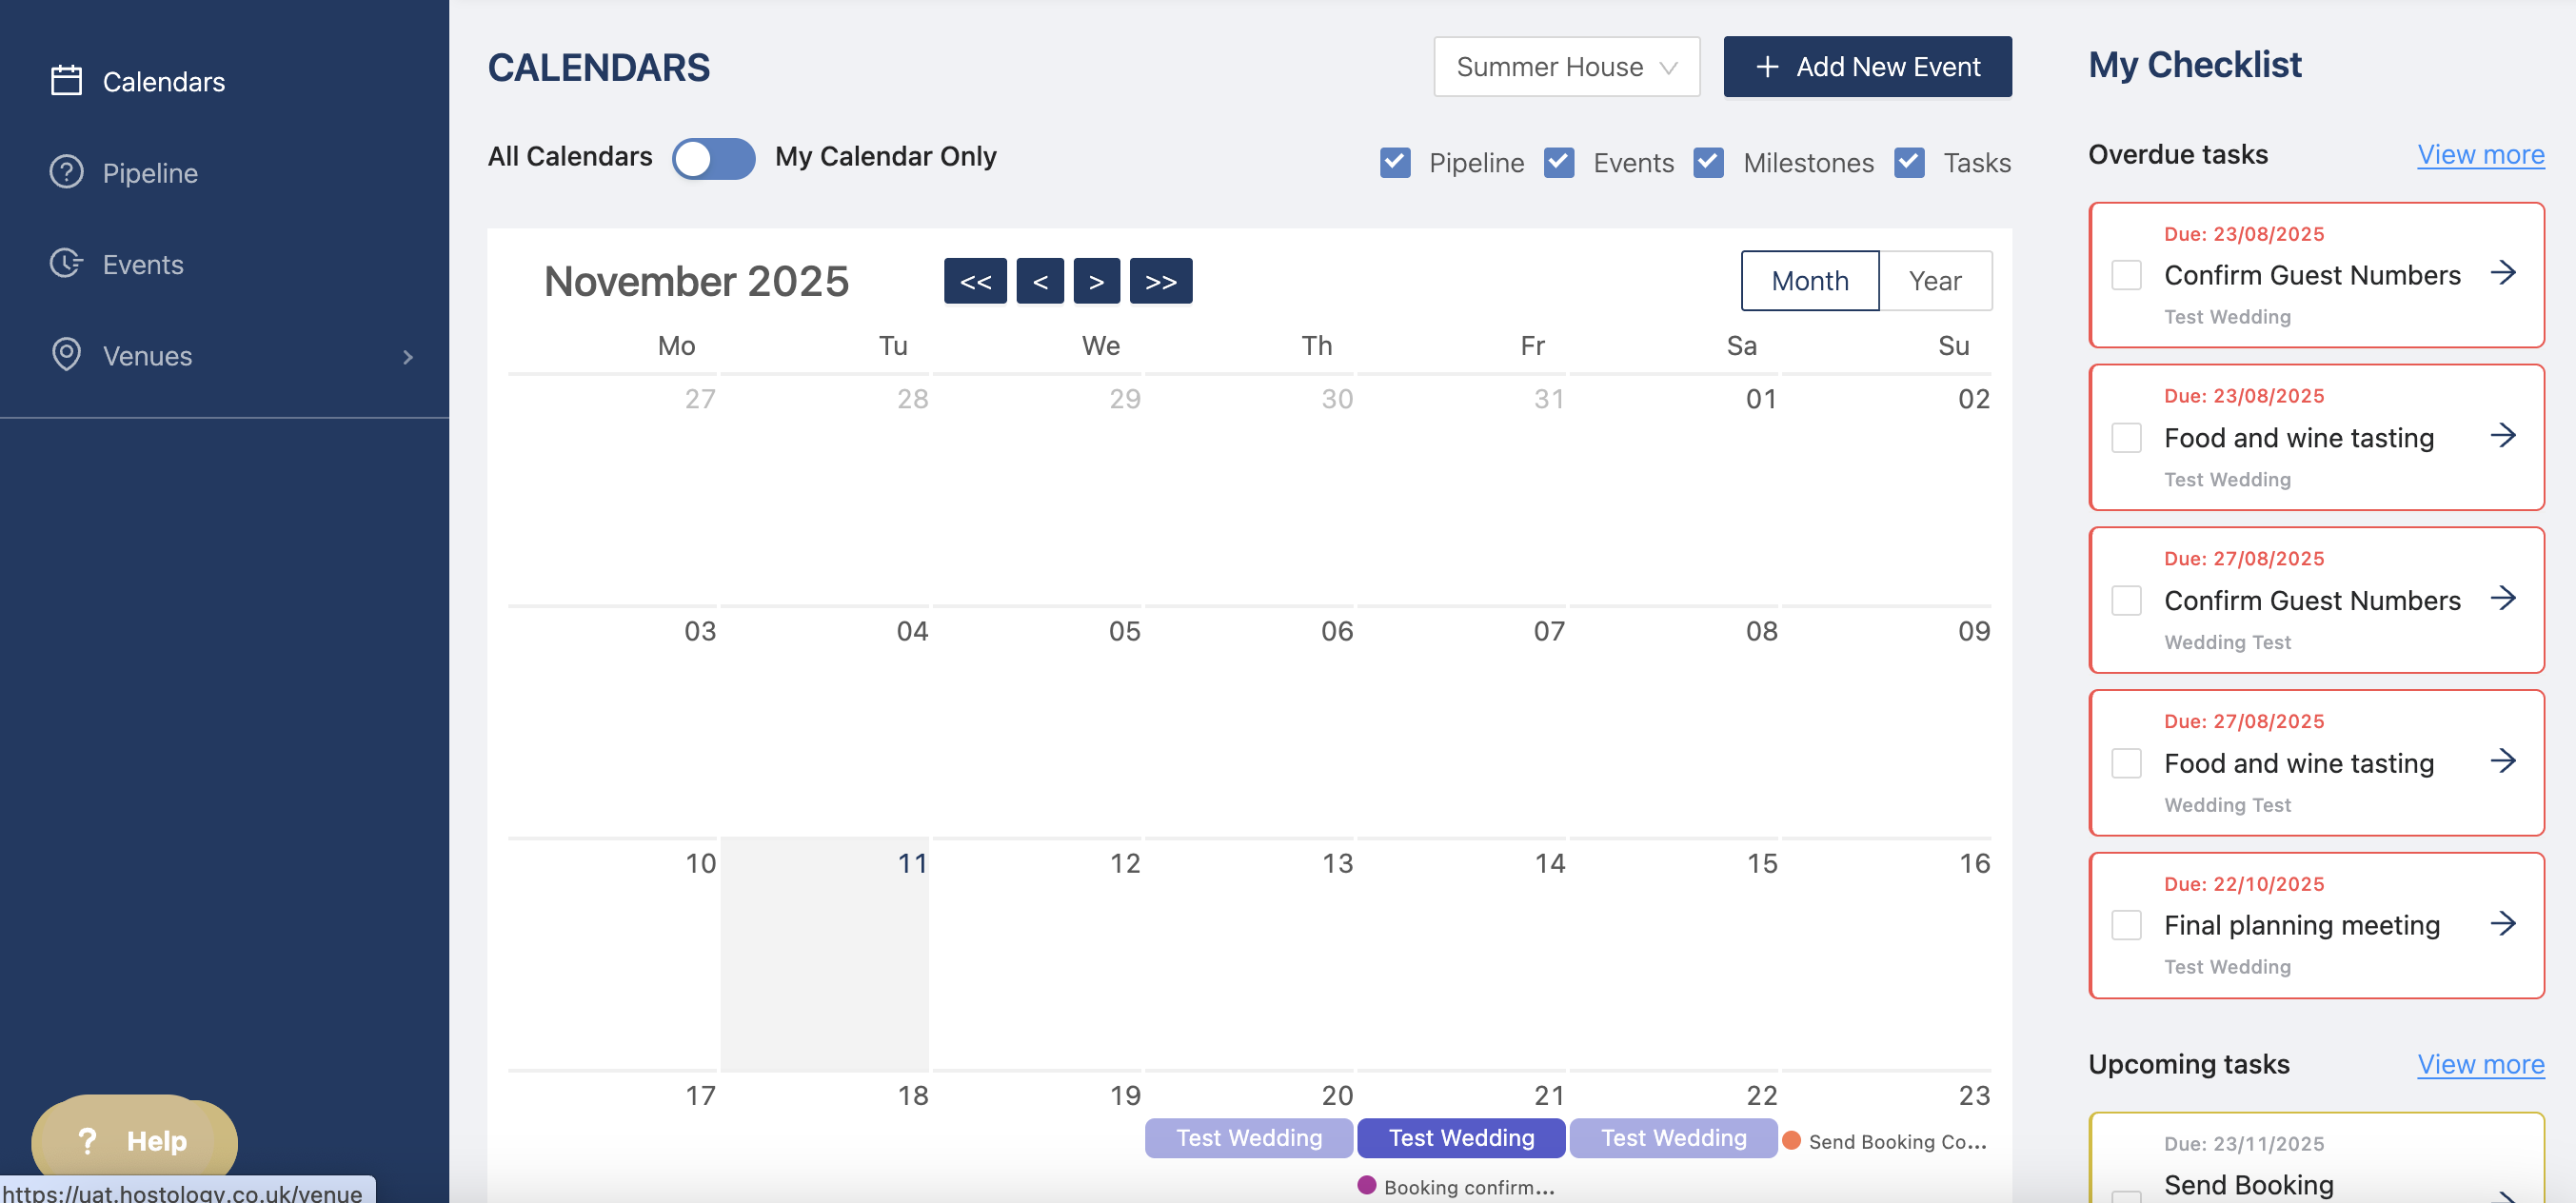Select the Month view tab

point(1809,281)
